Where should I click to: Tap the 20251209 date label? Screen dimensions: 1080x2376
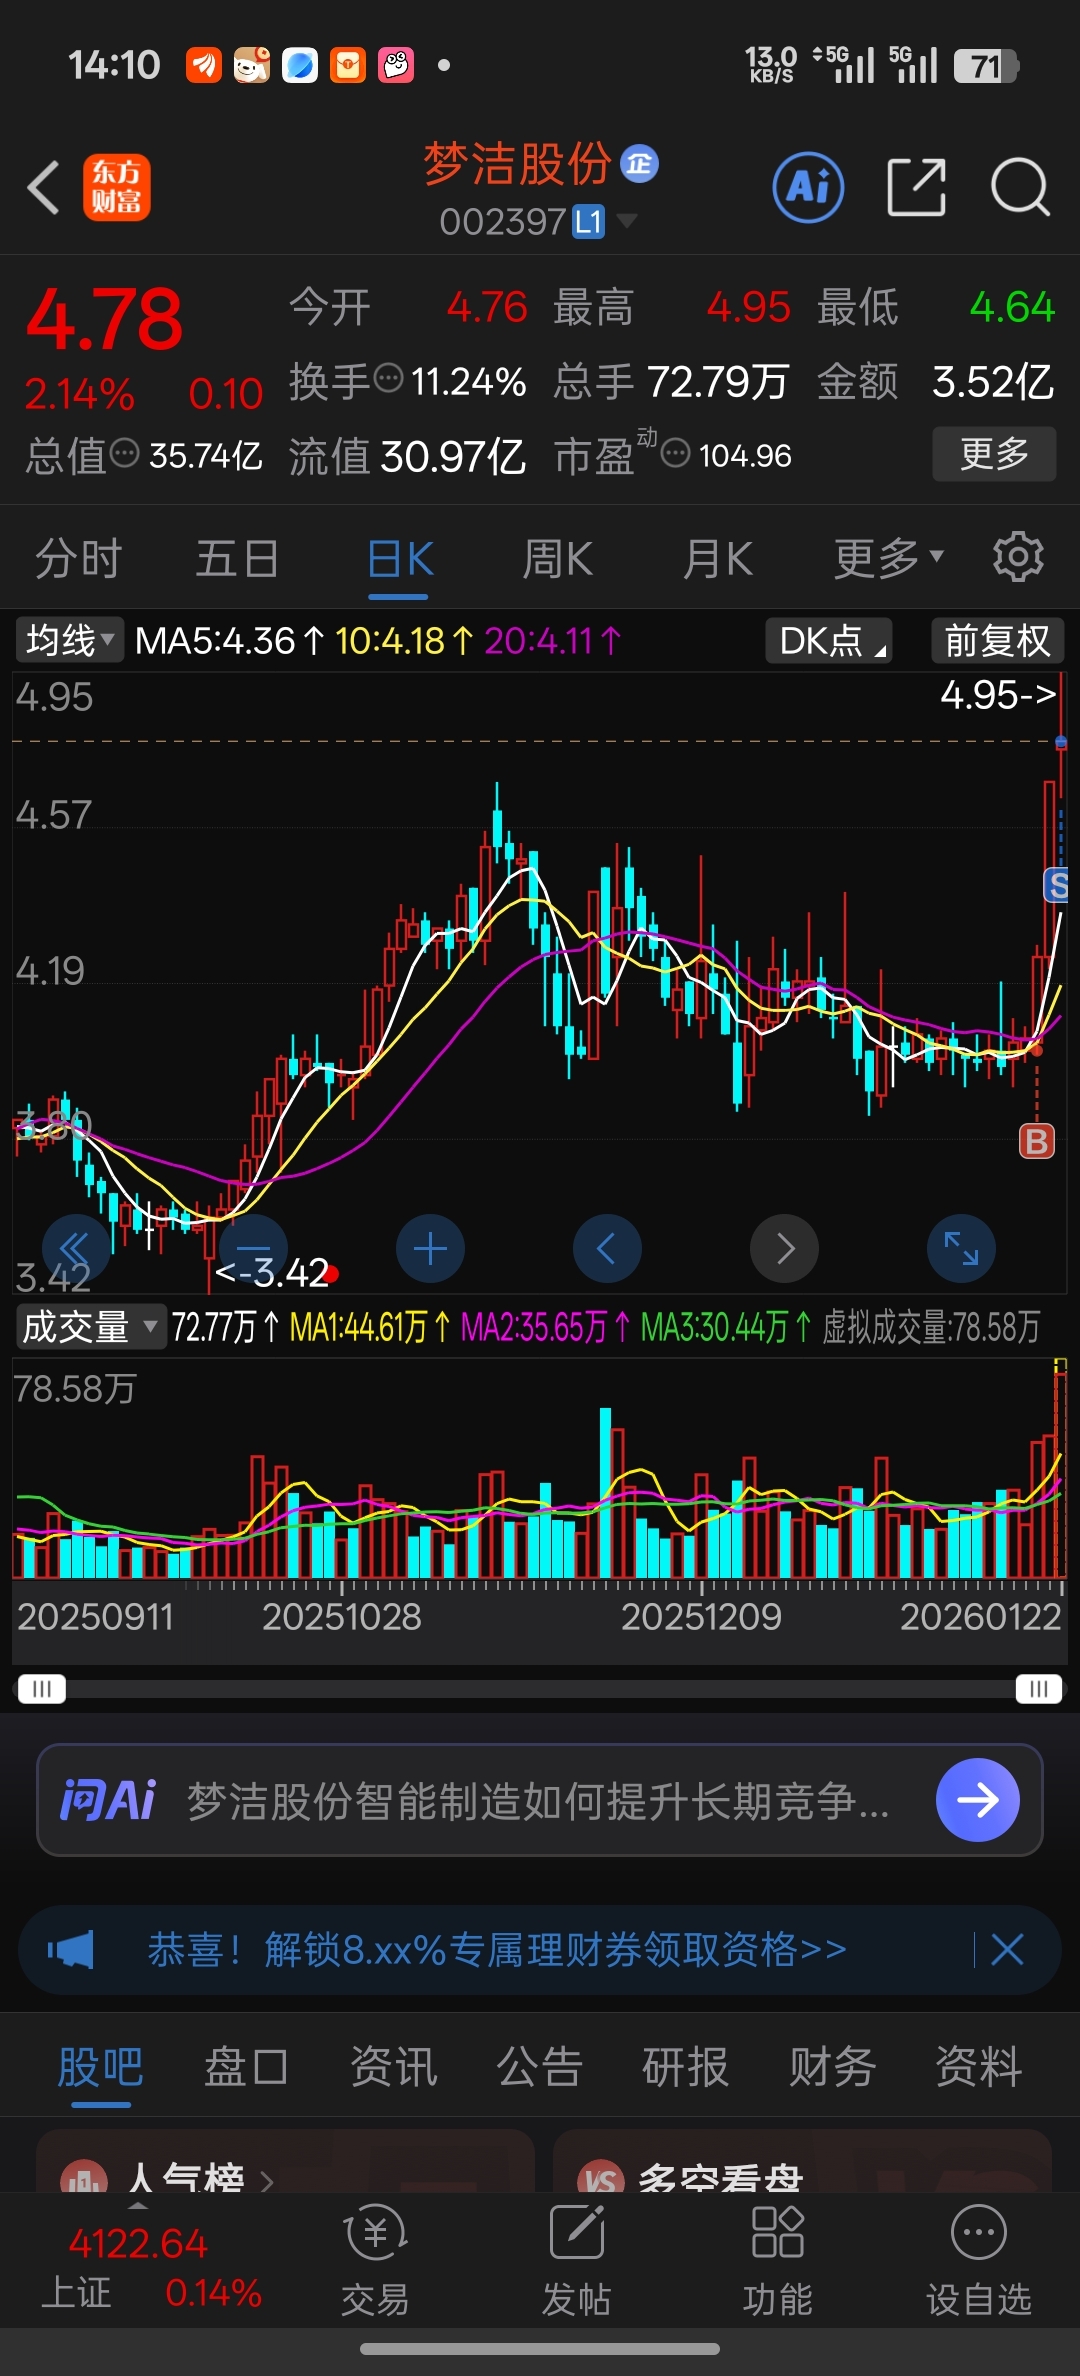[x=701, y=1616]
